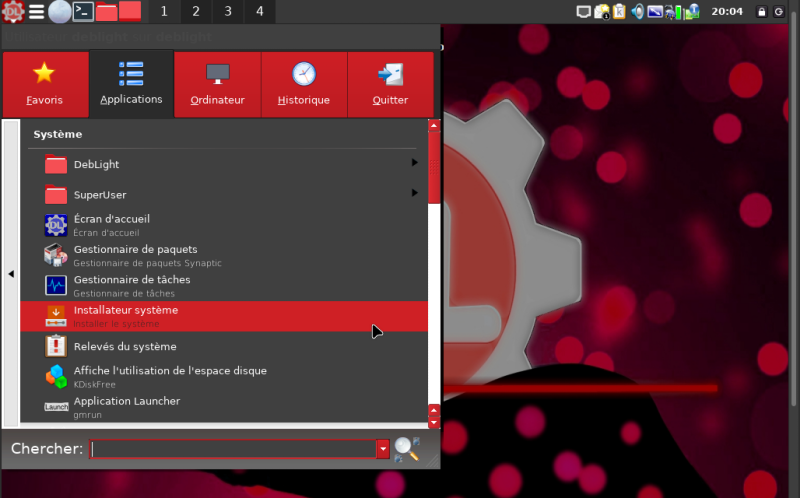Viewport: 800px width, 498px height.
Task: Click the lock screen icon
Action: (x=762, y=12)
